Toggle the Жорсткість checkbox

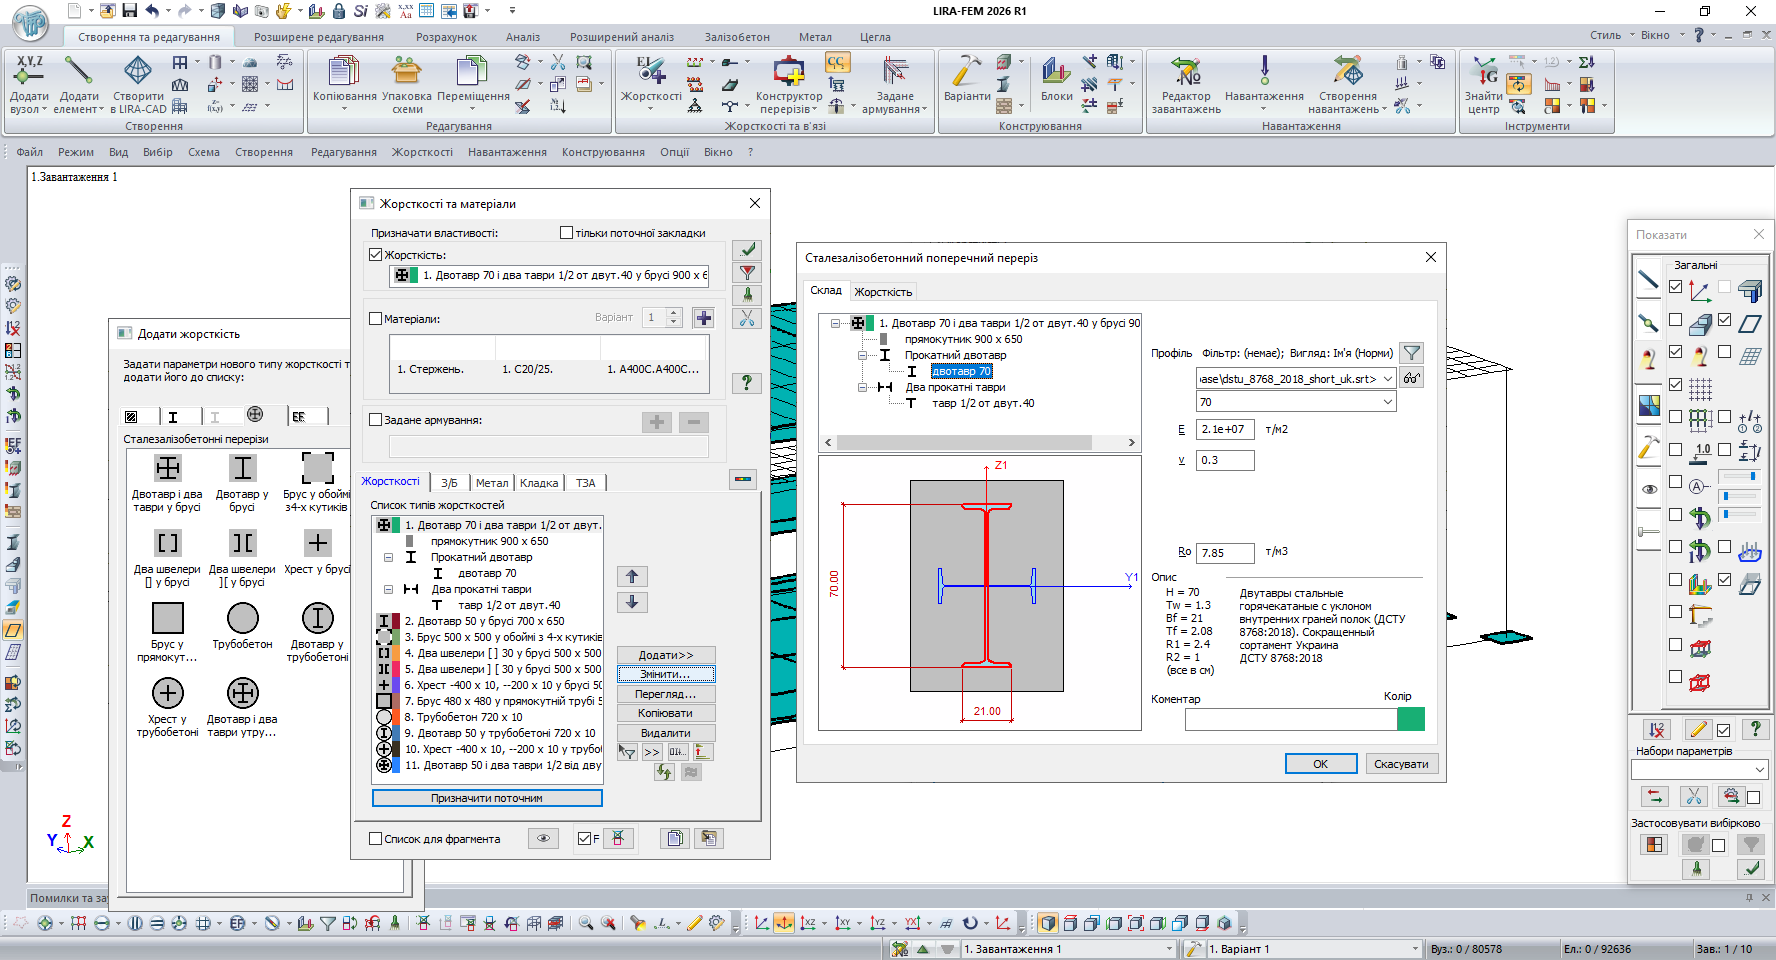click(x=376, y=255)
